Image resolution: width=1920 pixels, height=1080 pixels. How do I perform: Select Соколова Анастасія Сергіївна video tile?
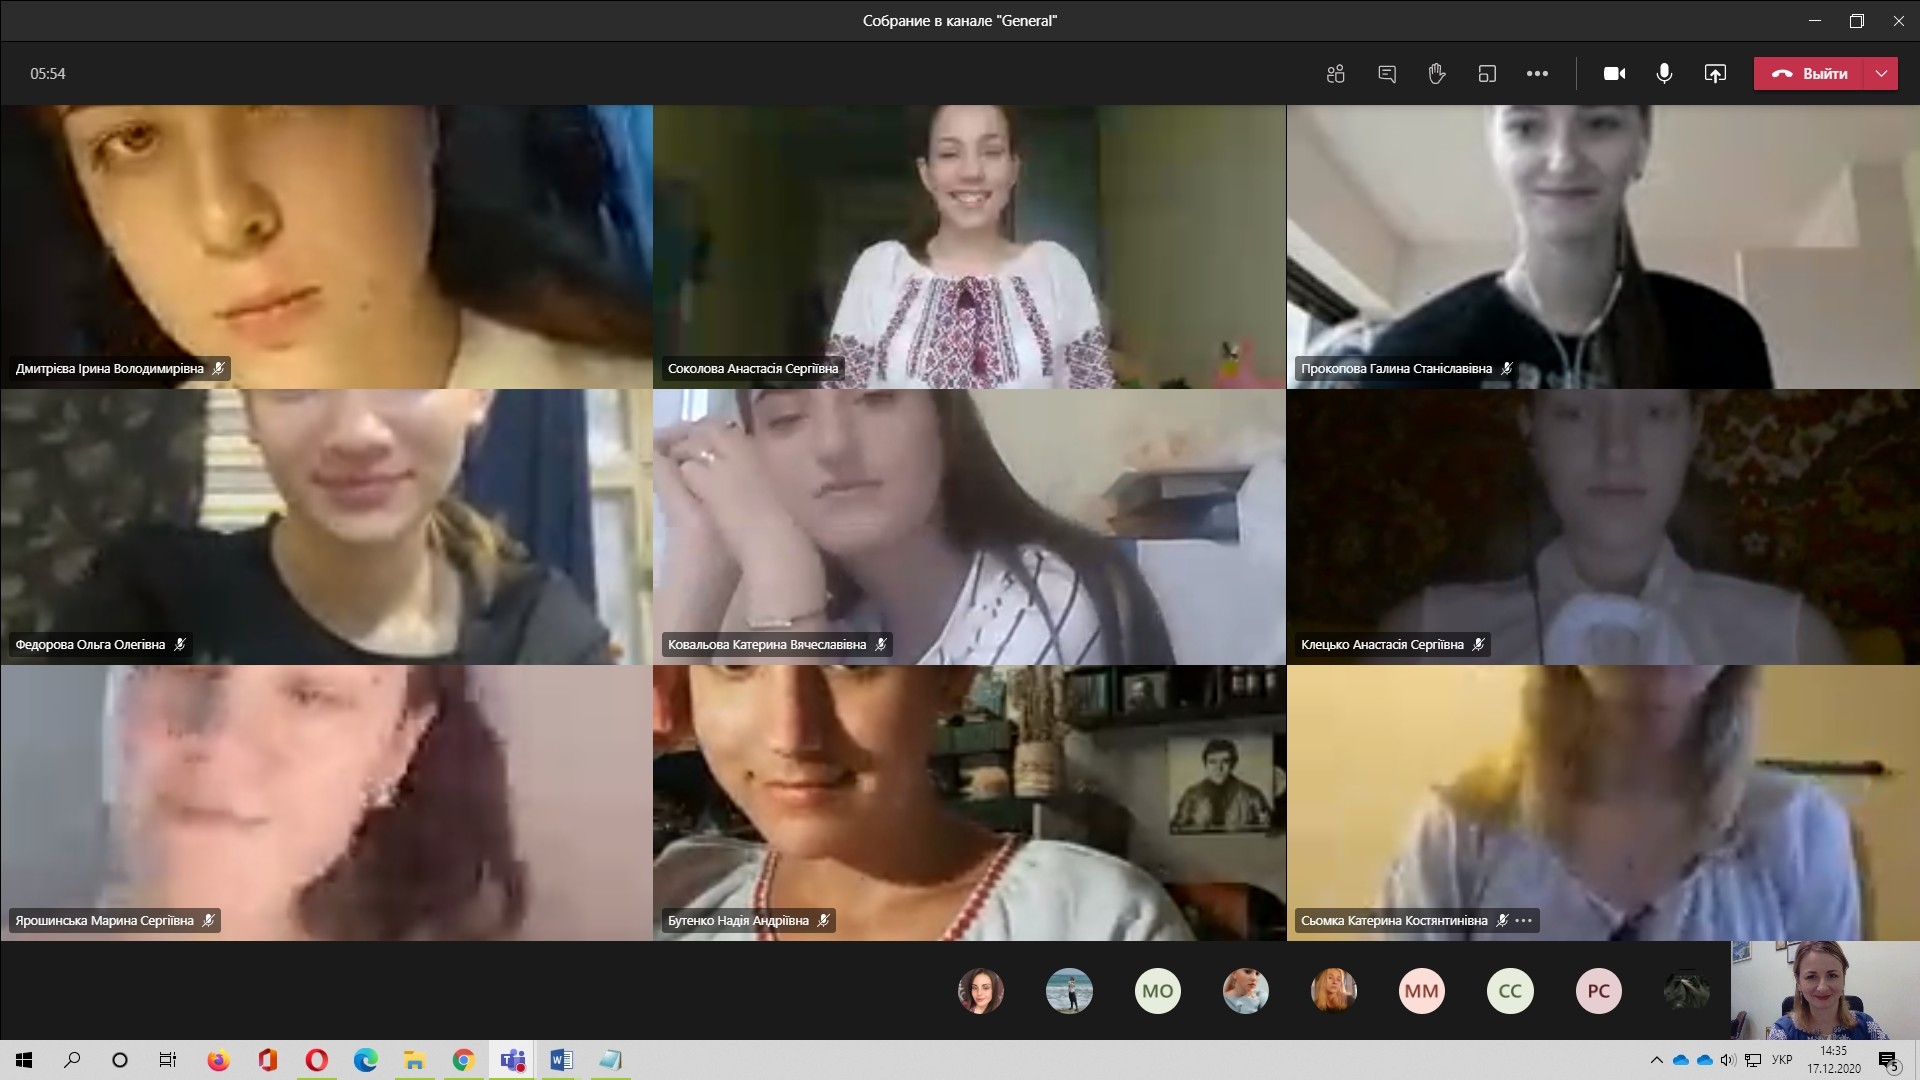[968, 246]
